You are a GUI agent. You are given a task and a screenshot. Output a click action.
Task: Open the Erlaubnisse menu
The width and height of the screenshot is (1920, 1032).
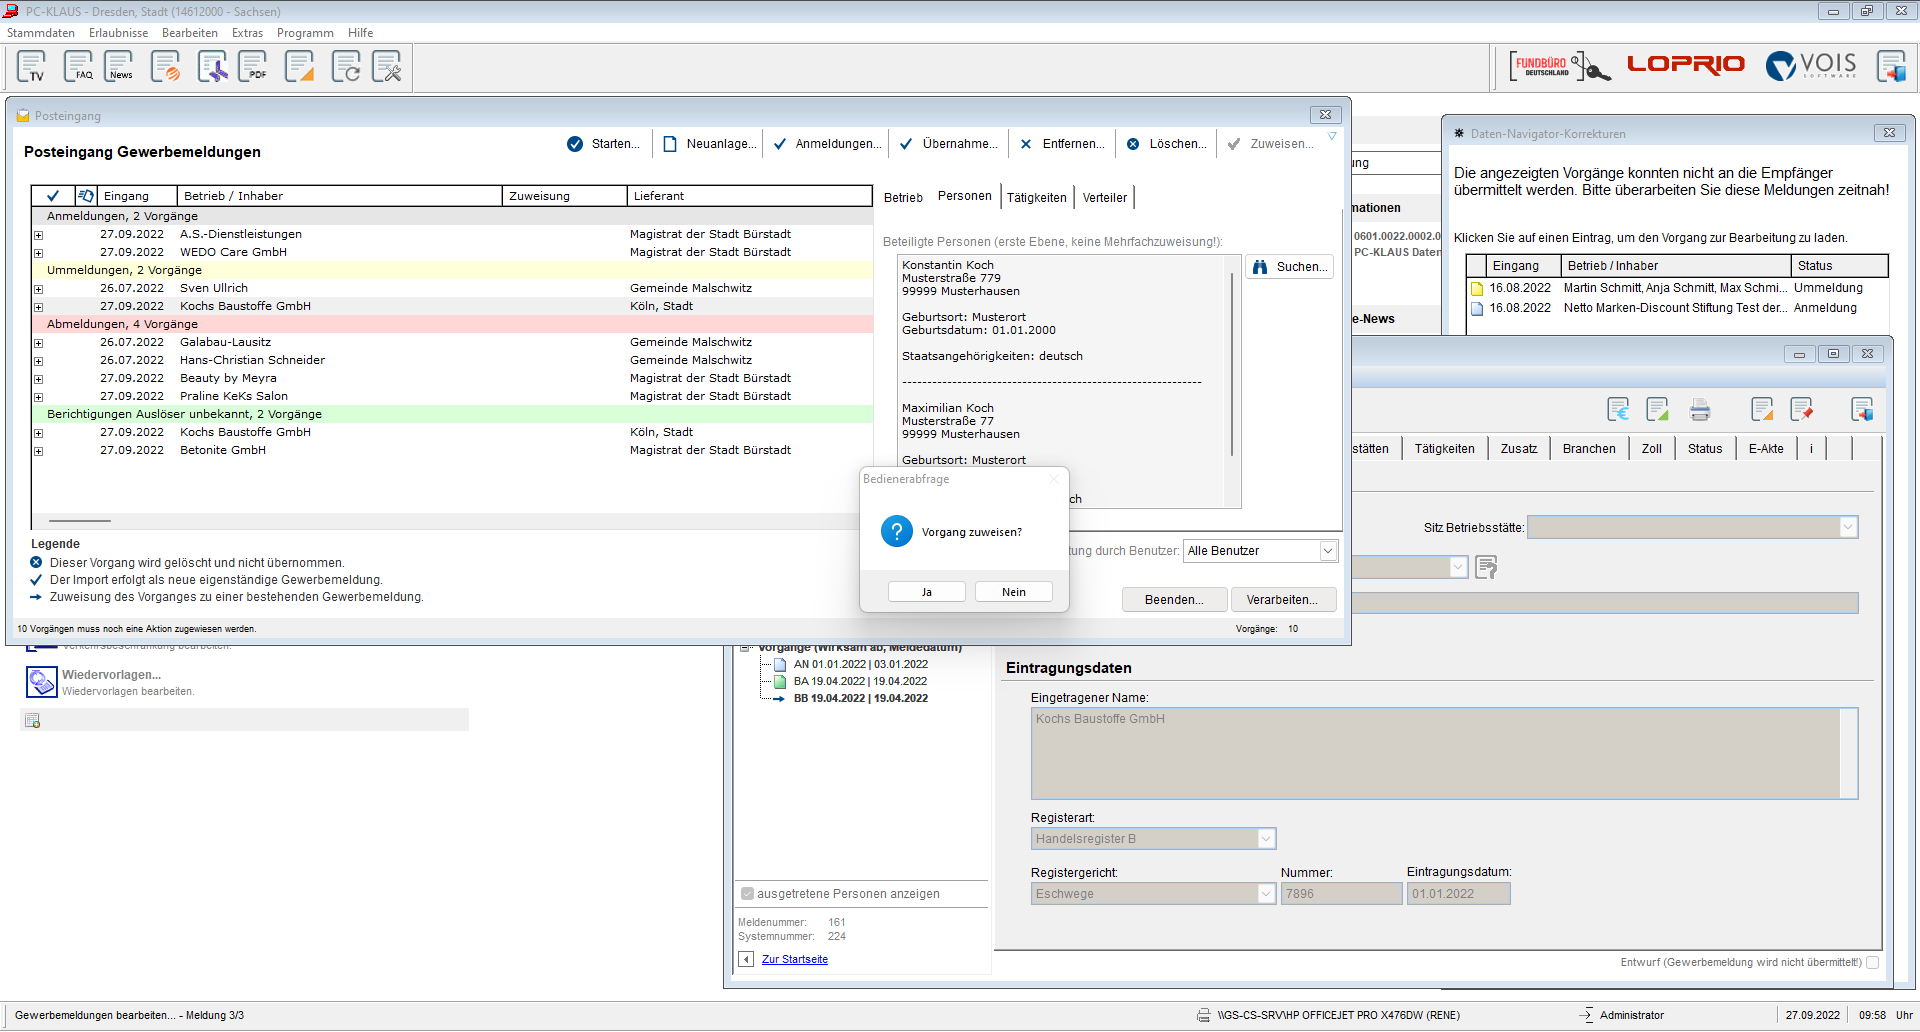(118, 33)
